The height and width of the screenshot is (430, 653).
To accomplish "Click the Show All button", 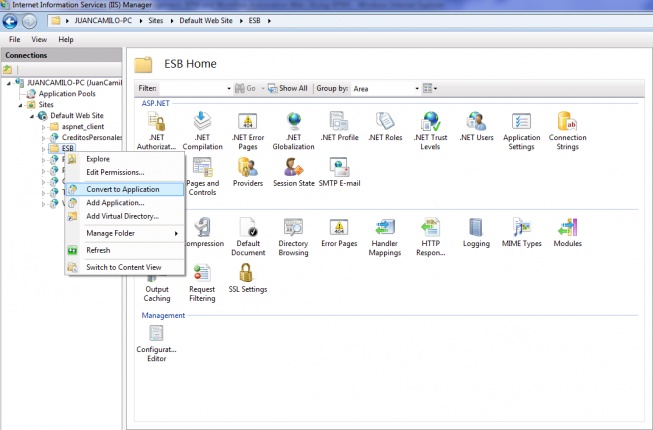I will click(288, 88).
